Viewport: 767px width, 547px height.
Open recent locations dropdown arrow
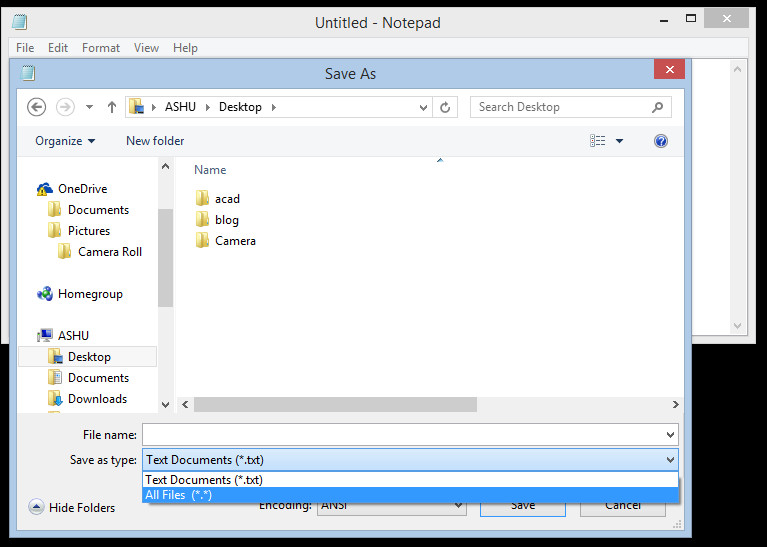(x=89, y=107)
